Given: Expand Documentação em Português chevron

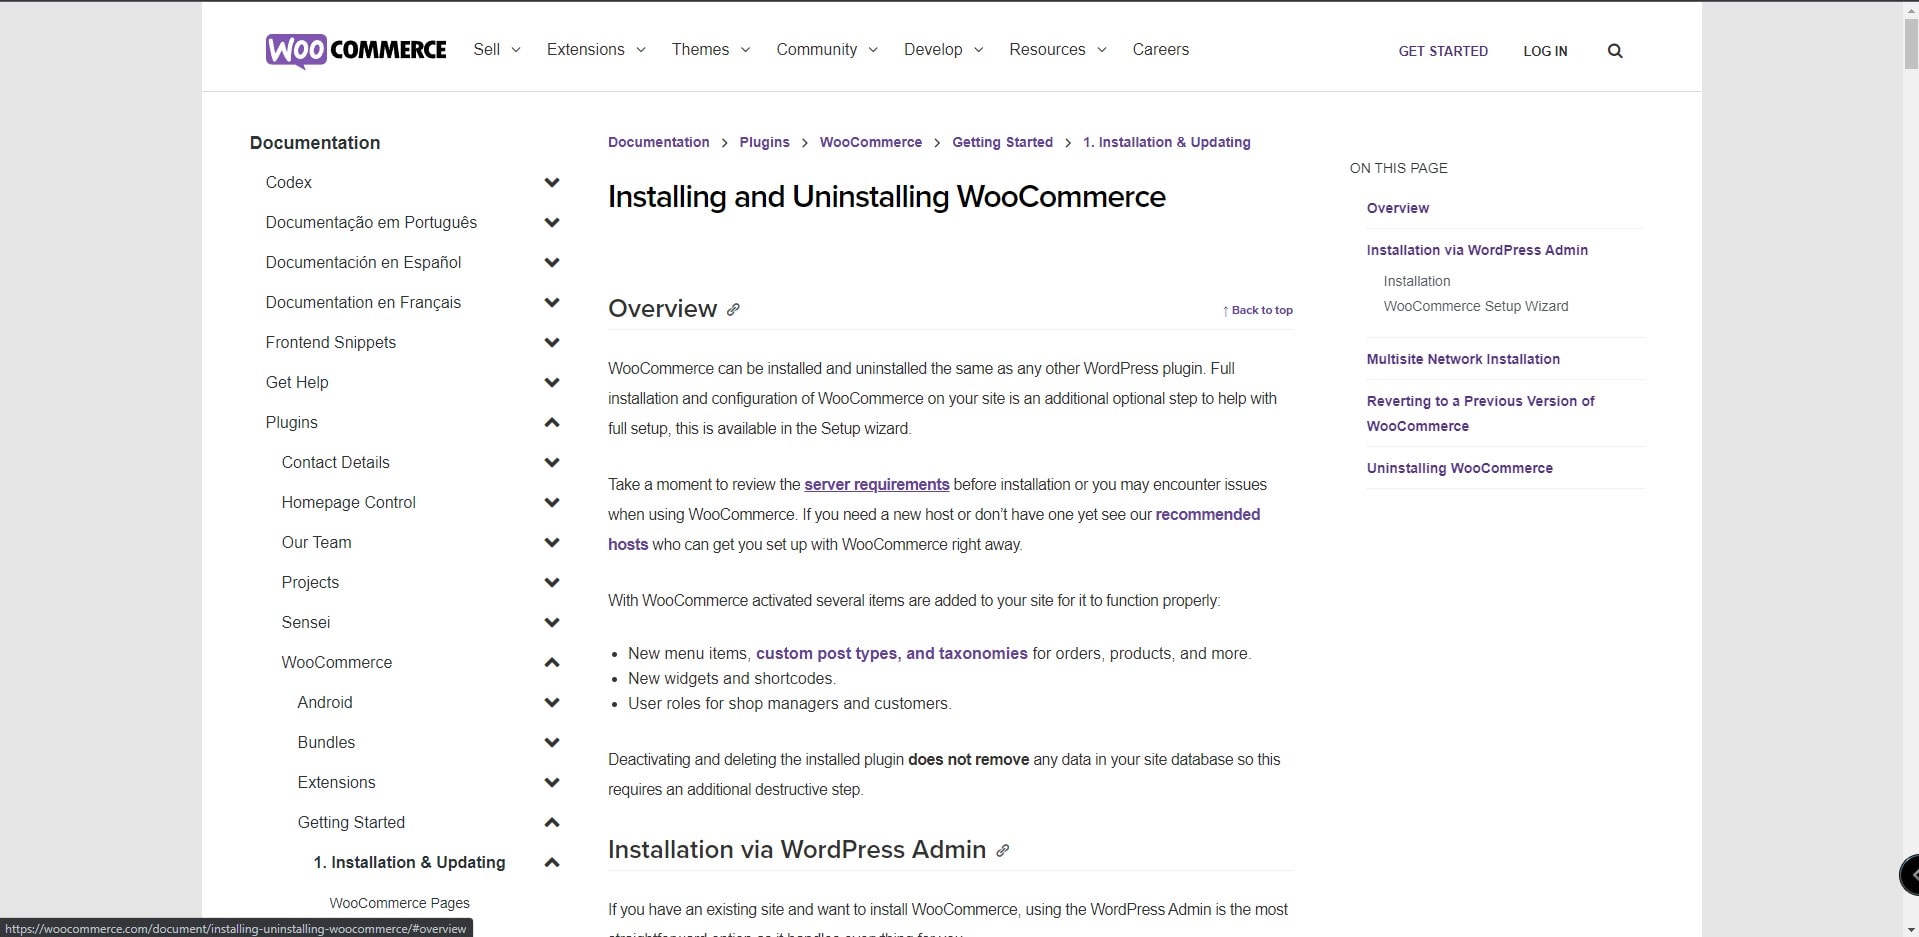Looking at the screenshot, I should pos(552,223).
